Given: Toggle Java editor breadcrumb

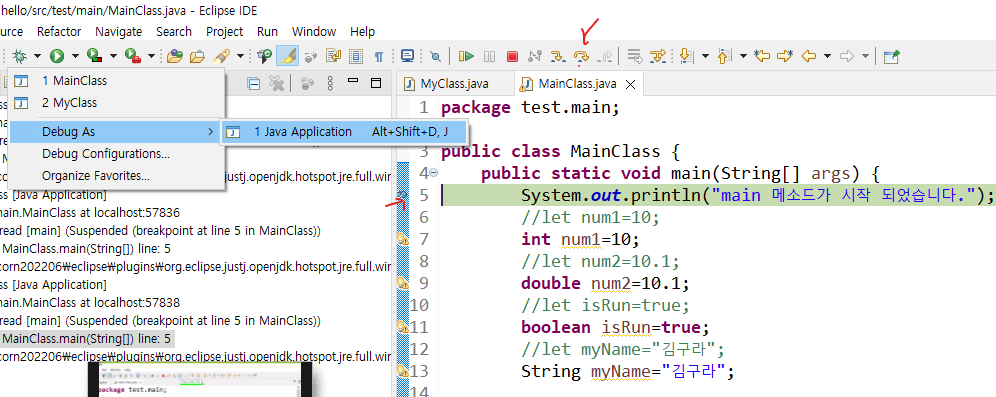Looking at the screenshot, I should [x=264, y=57].
